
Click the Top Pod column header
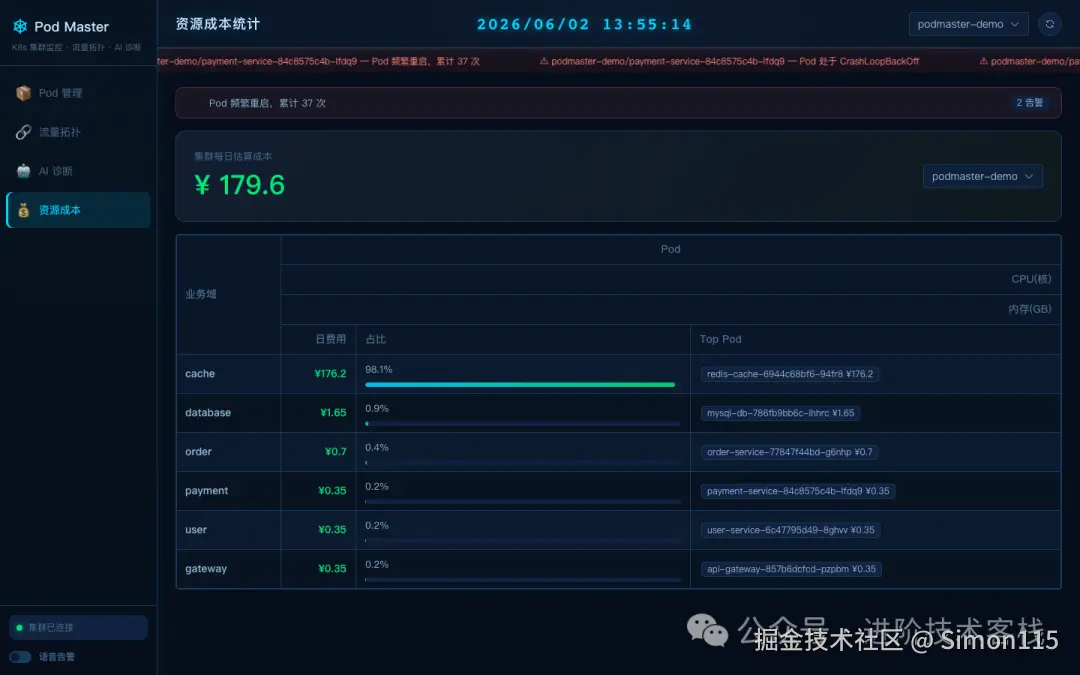point(875,339)
